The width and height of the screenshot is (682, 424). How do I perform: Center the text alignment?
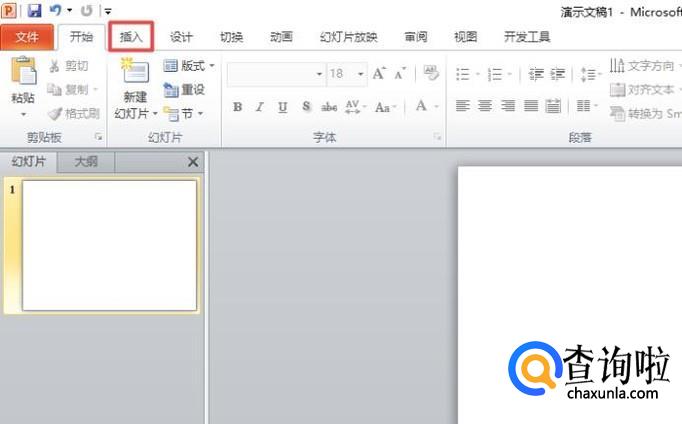point(485,106)
